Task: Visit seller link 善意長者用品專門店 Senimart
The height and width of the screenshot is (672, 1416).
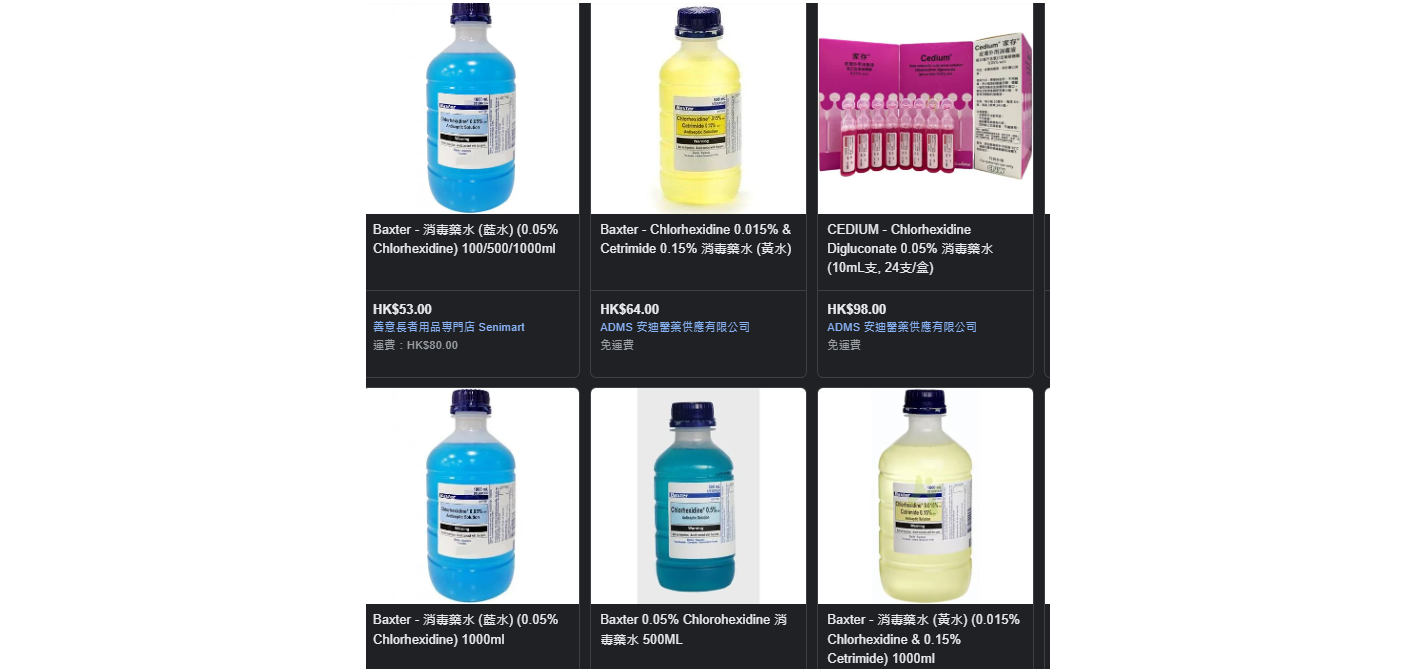Action: coord(449,327)
